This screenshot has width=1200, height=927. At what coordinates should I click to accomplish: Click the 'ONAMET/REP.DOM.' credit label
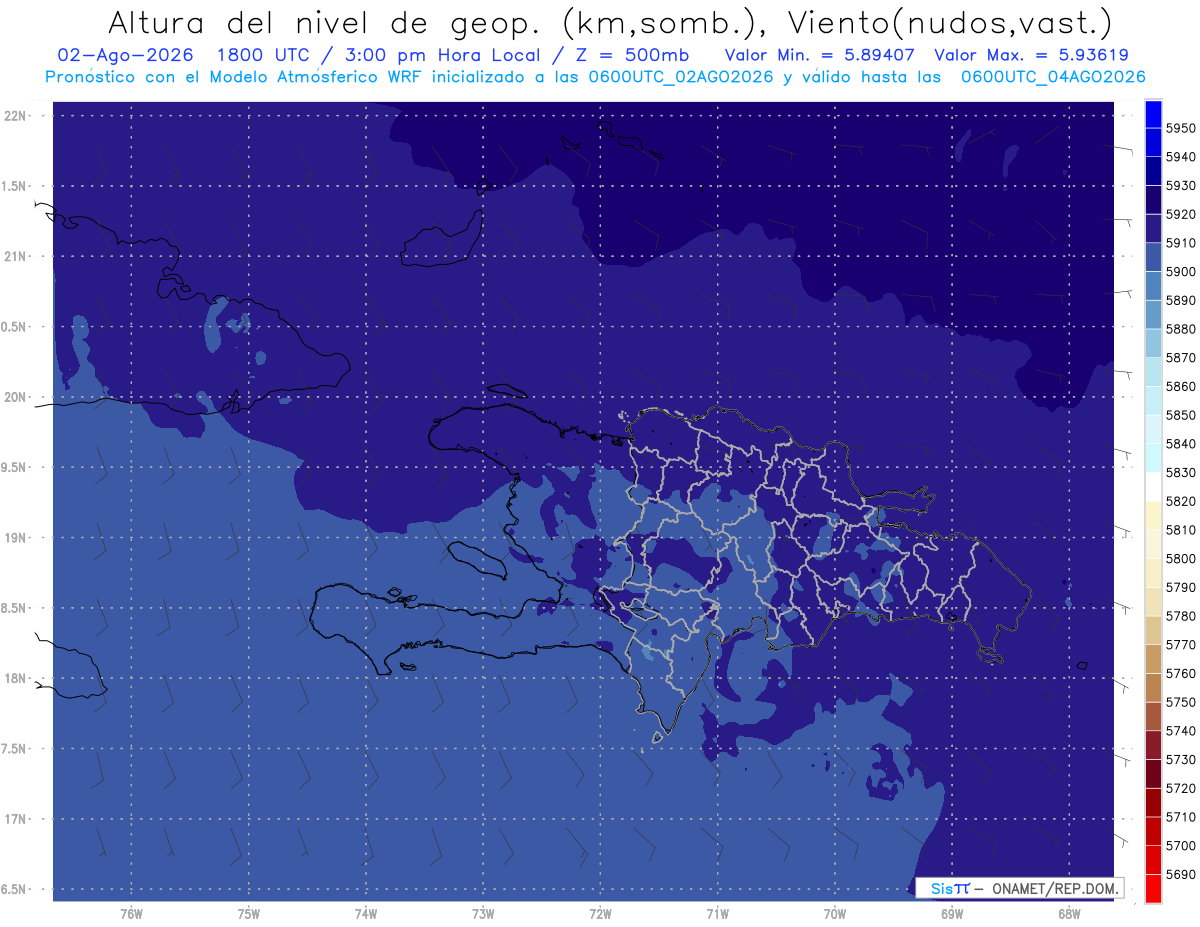pyautogui.click(x=1055, y=887)
